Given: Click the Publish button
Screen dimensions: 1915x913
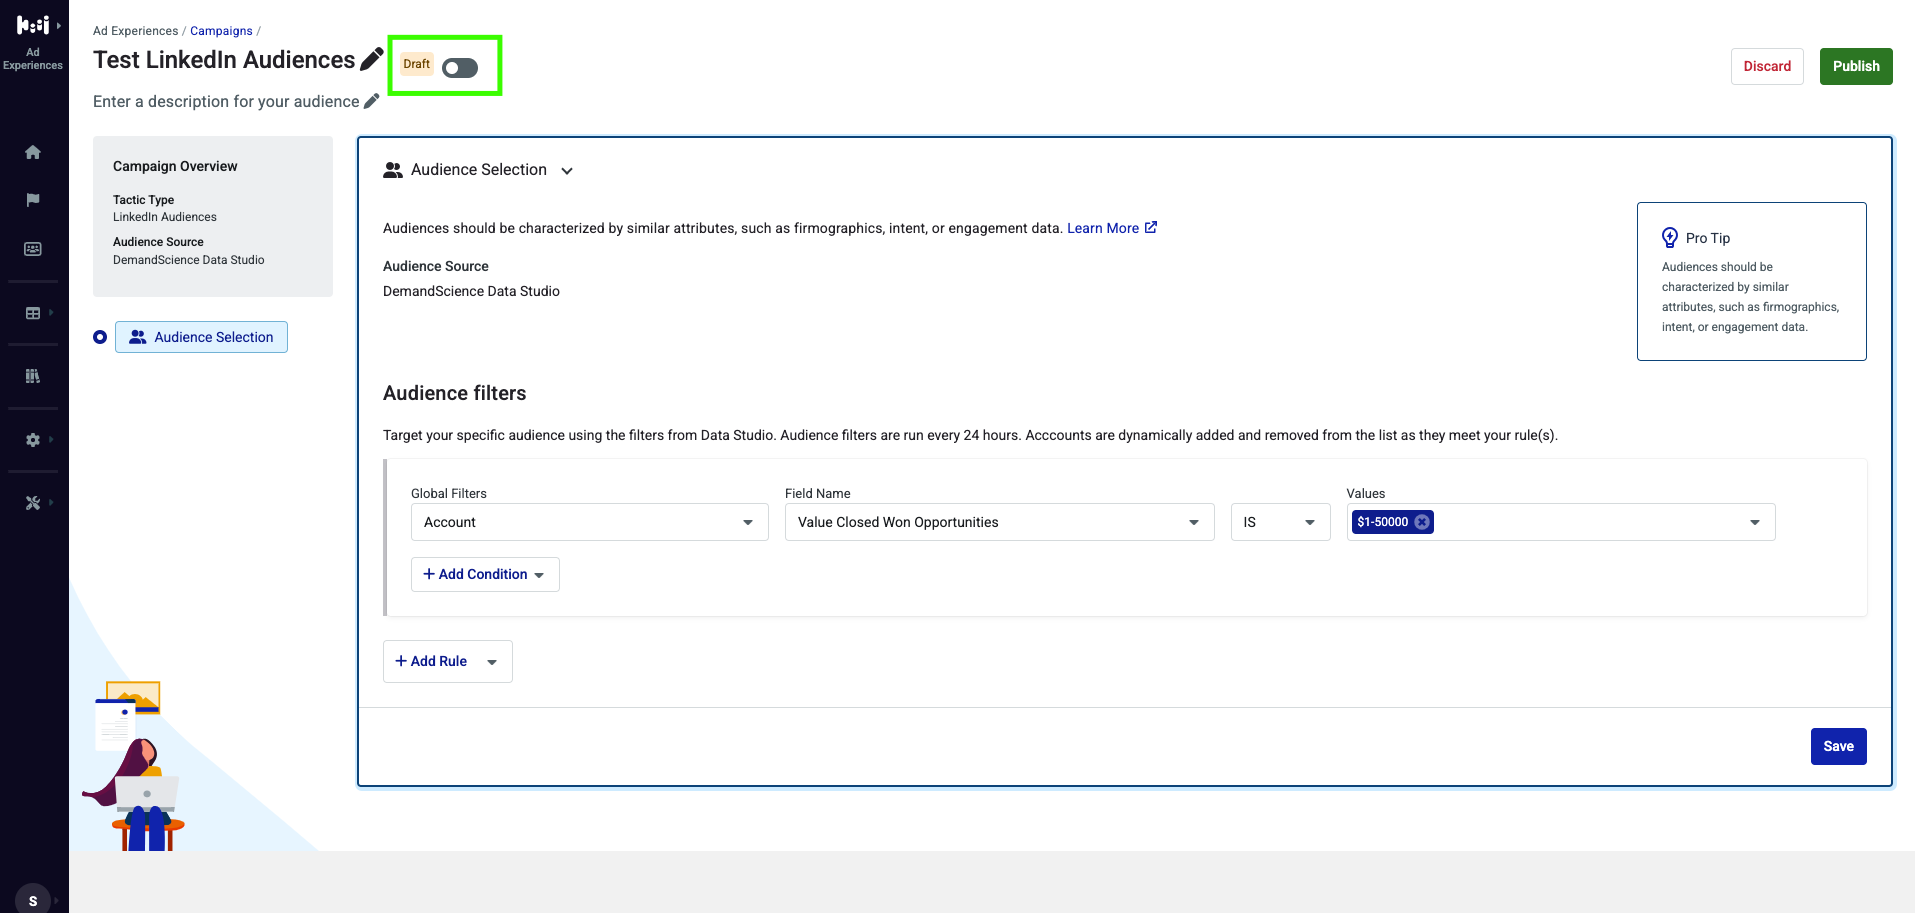Looking at the screenshot, I should (1856, 66).
